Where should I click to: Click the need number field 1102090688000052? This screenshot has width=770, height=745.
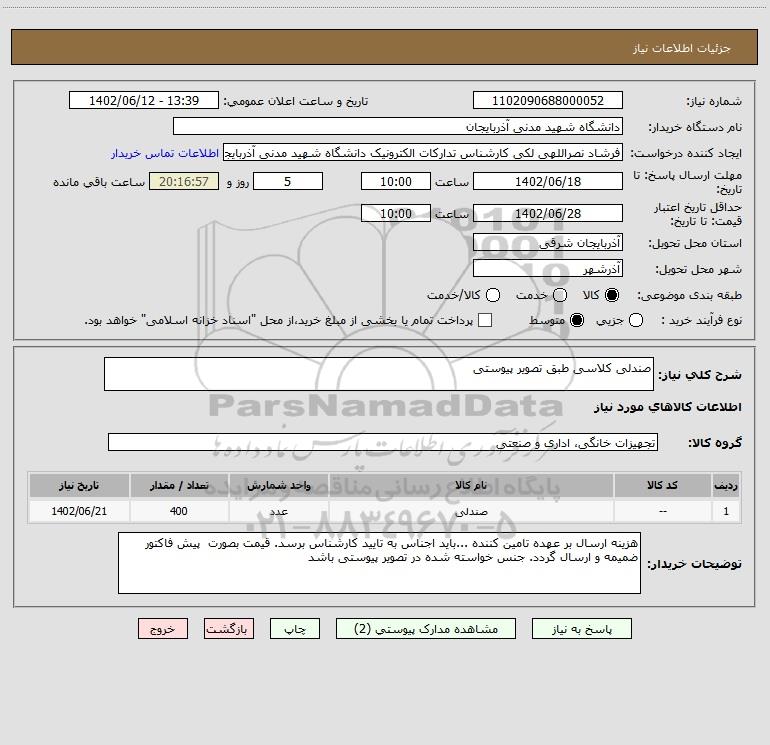(x=548, y=100)
